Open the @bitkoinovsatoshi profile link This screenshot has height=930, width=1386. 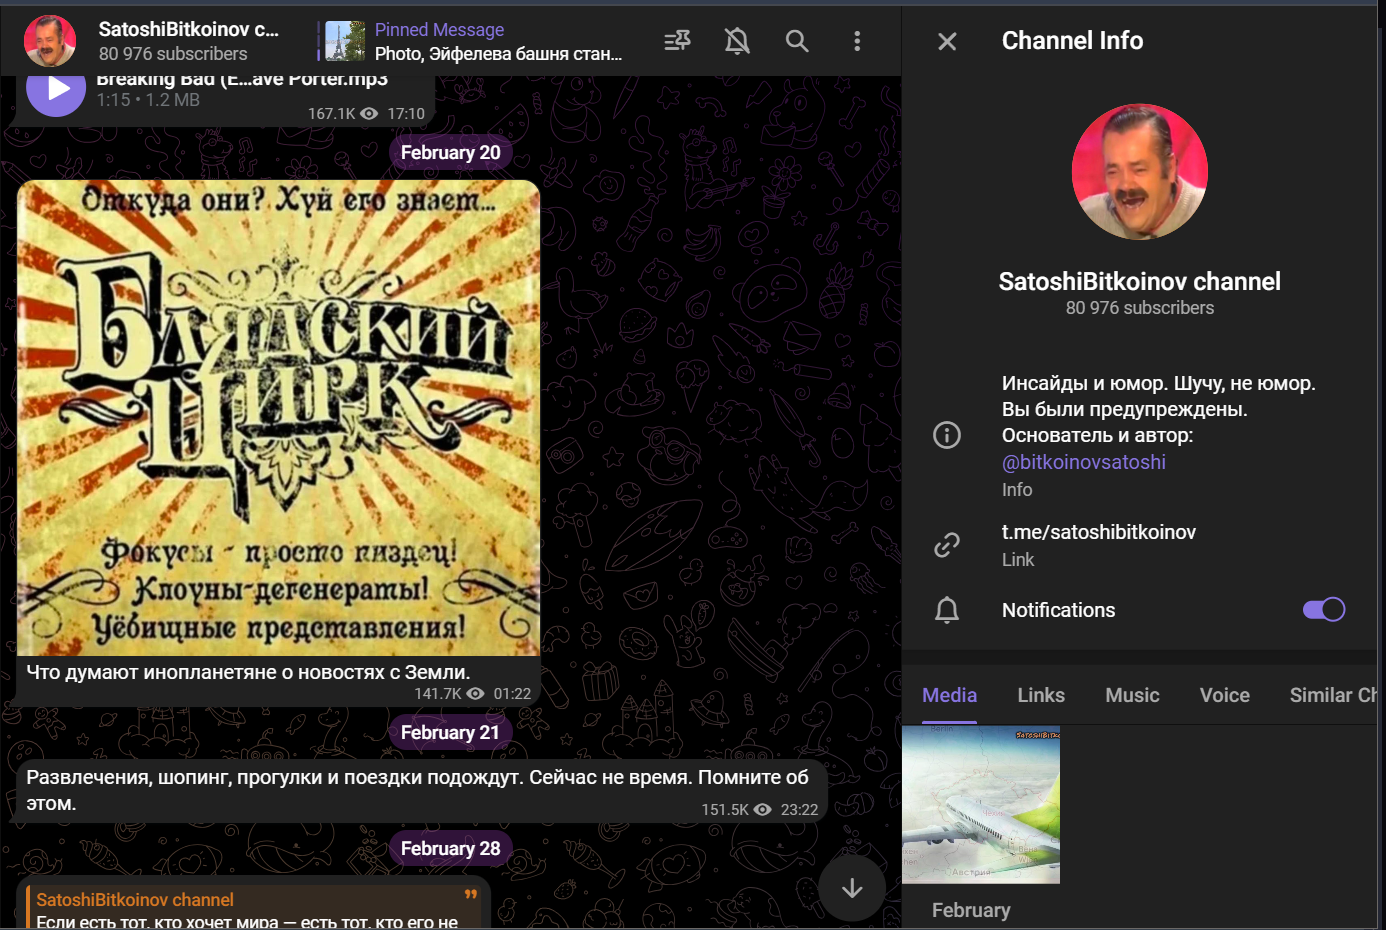(1084, 462)
